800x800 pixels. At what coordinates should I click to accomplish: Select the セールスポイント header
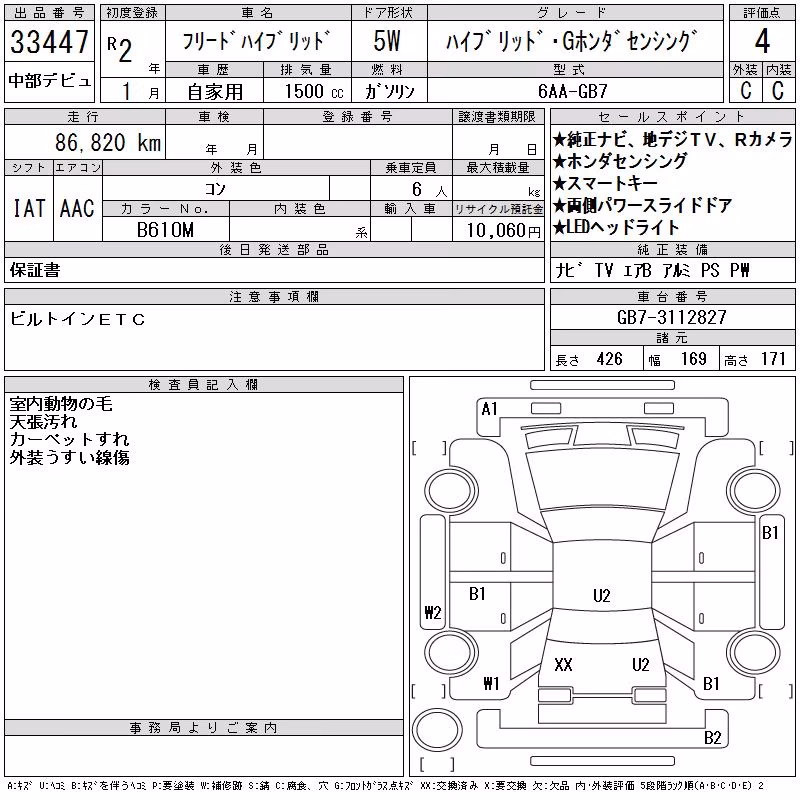coord(672,117)
